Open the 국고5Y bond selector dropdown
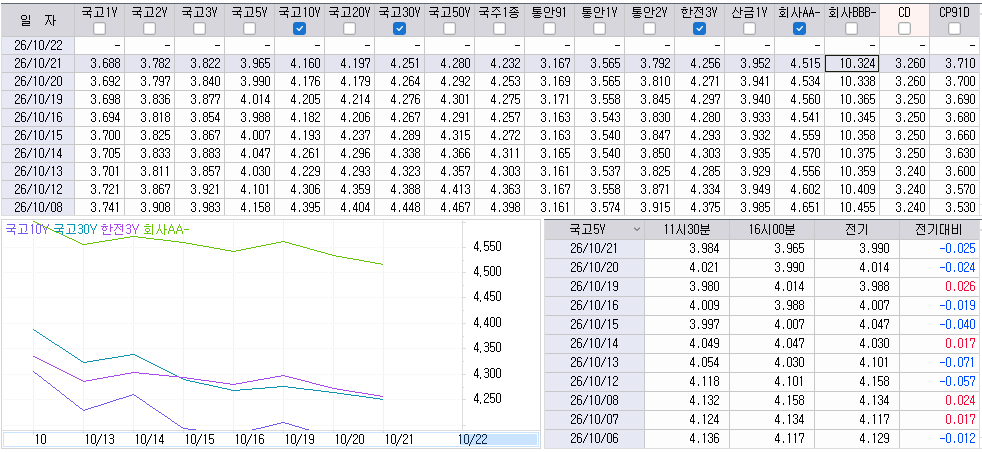 (637, 230)
